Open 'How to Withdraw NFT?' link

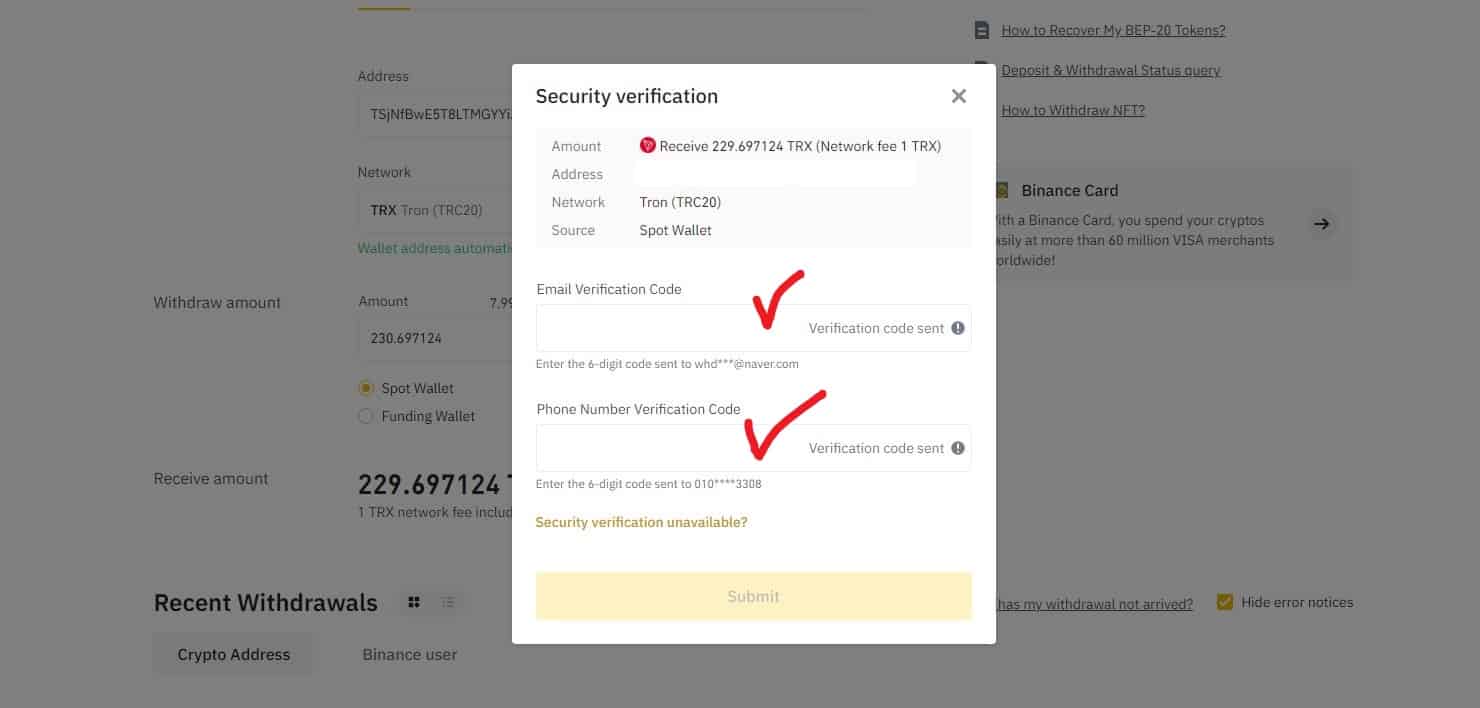coord(1073,110)
